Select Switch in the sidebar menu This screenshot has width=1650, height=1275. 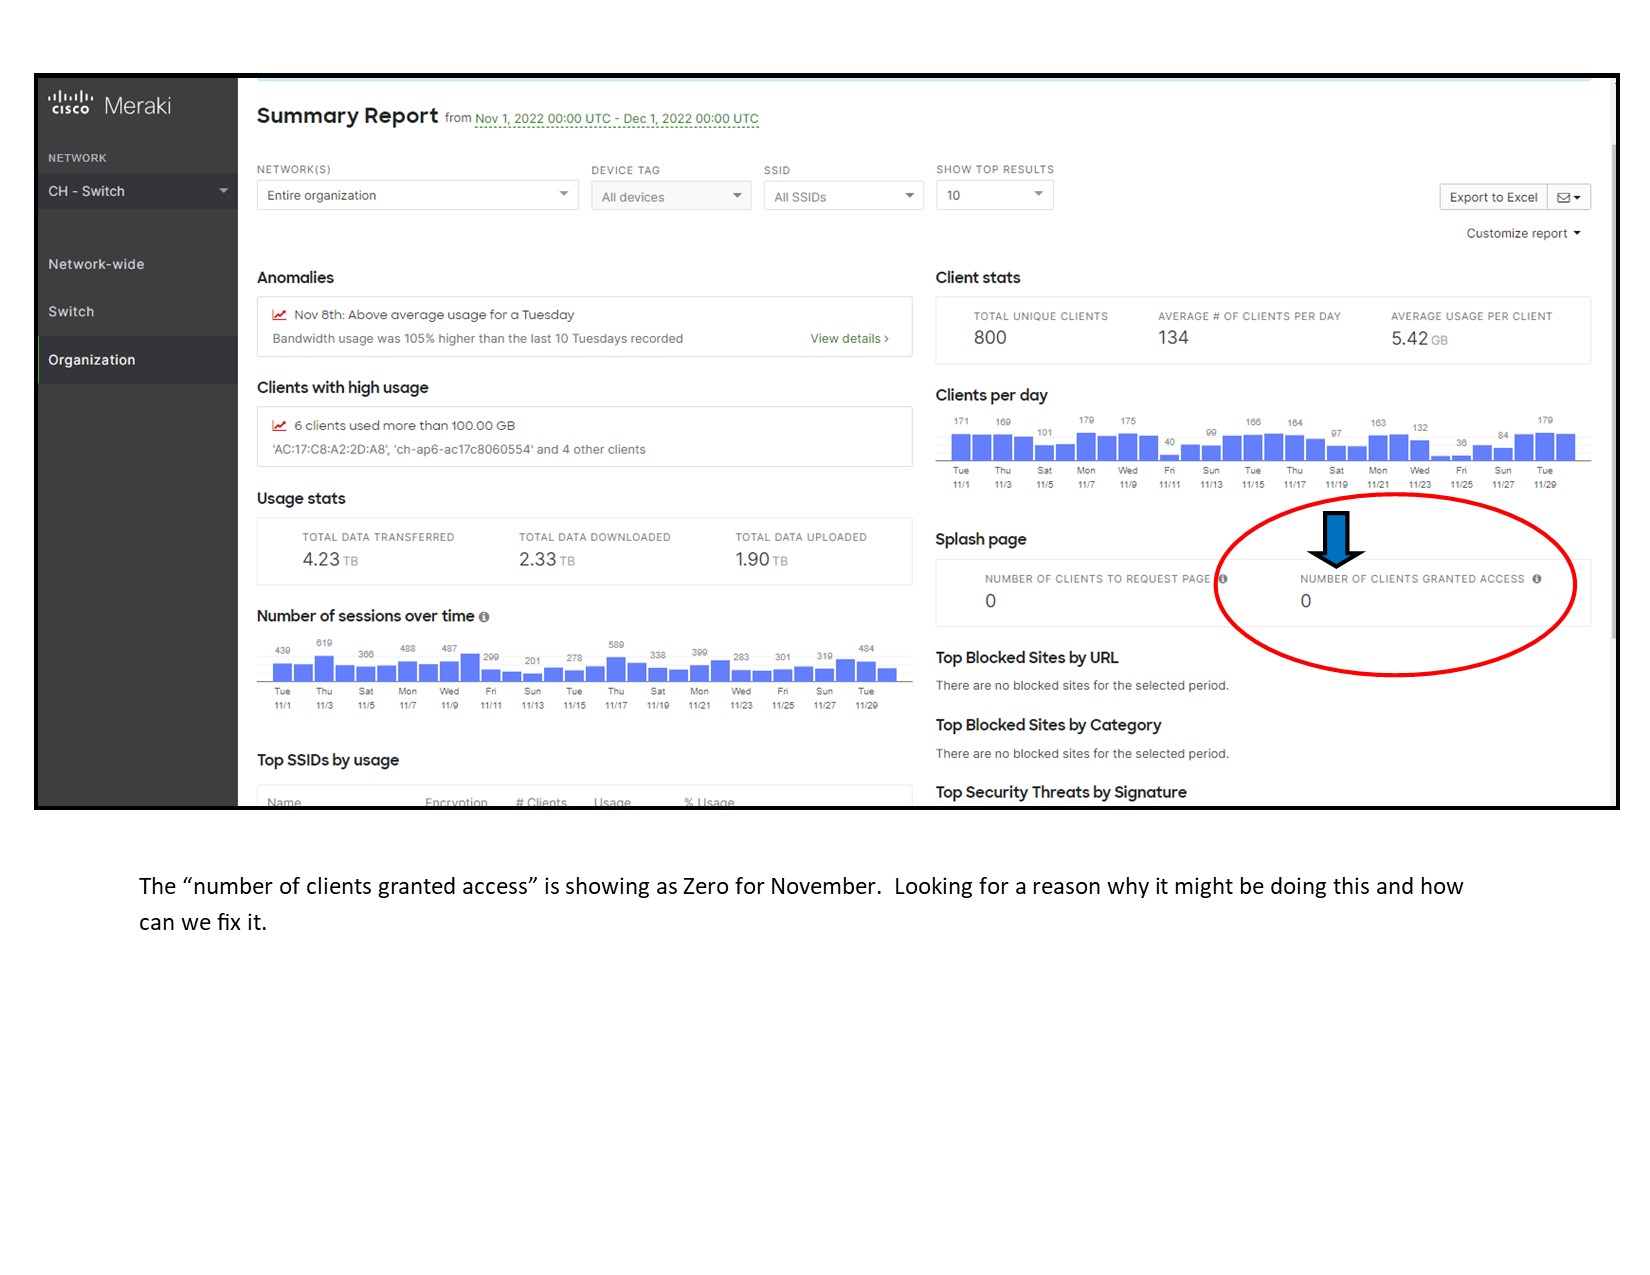(x=71, y=312)
